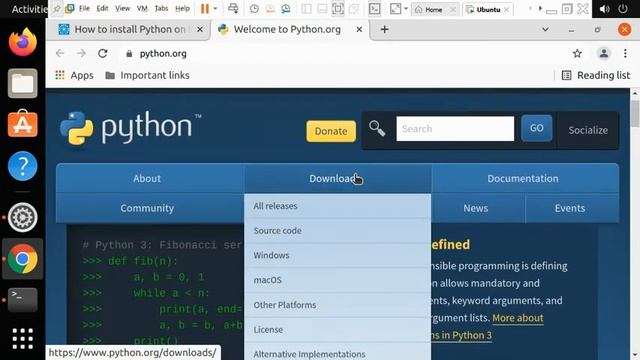Open the Help icon in the dock
This screenshot has width=640, height=360.
click(22, 166)
